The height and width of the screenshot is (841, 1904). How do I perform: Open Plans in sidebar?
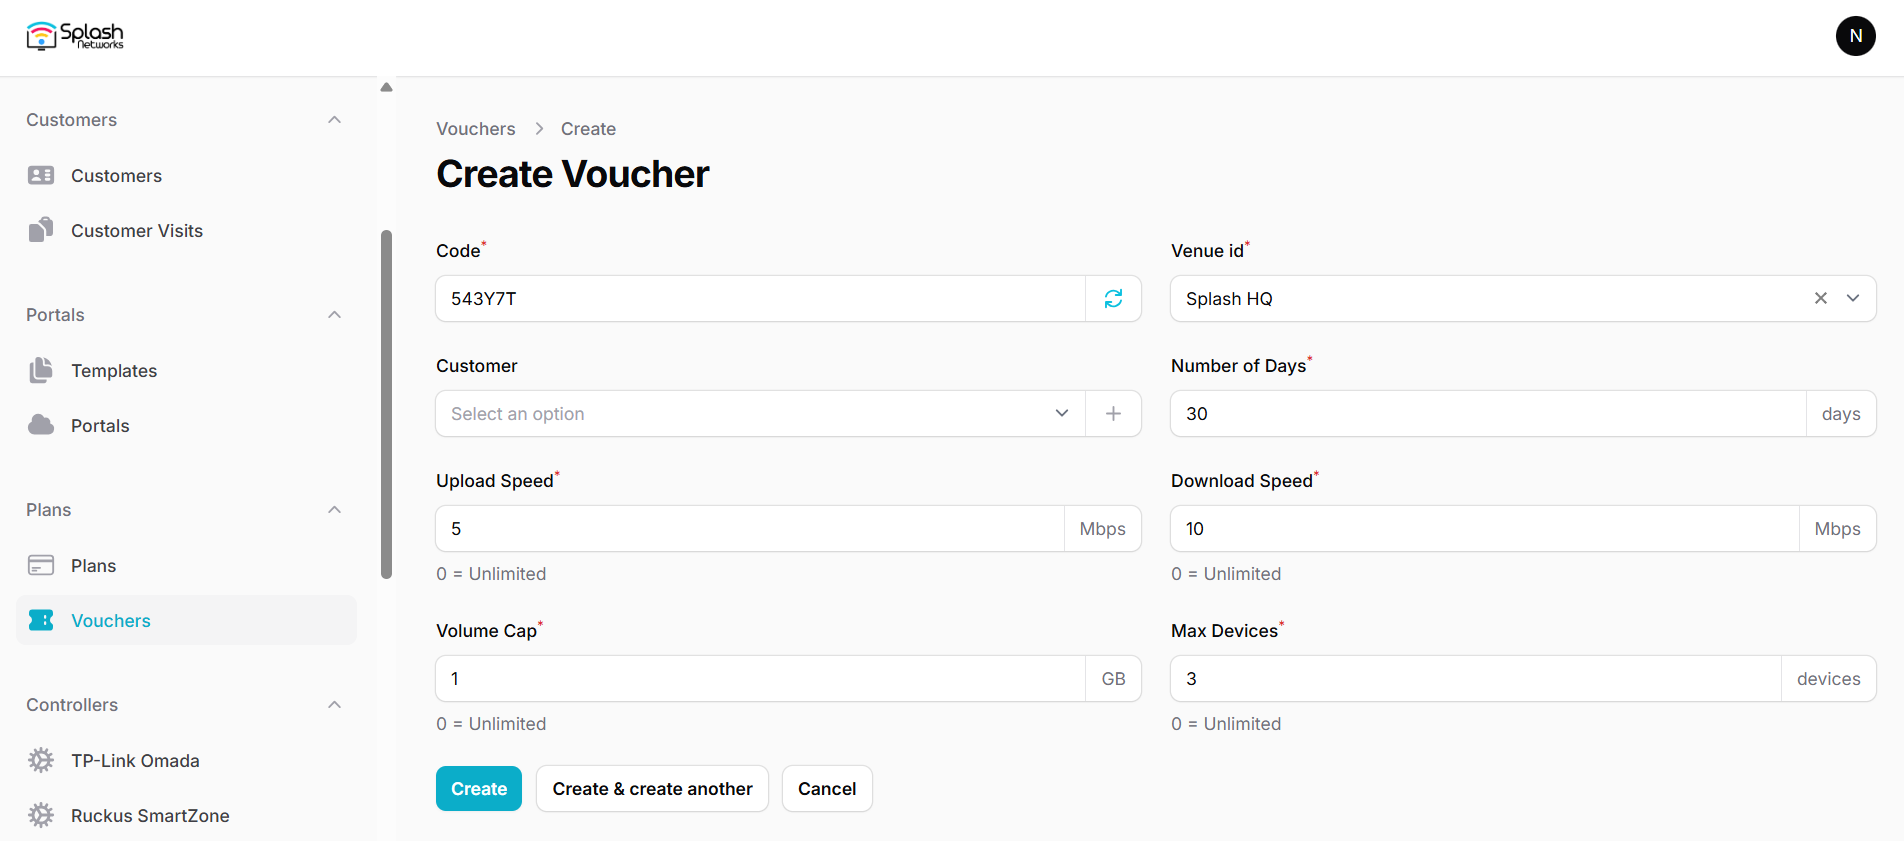(x=186, y=566)
